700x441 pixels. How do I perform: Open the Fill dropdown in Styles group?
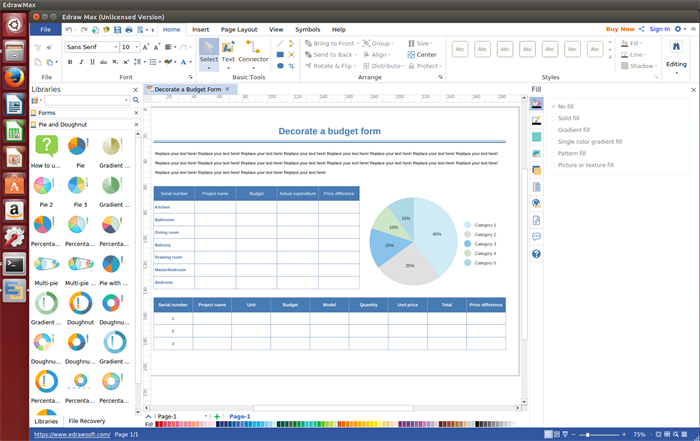[637, 44]
